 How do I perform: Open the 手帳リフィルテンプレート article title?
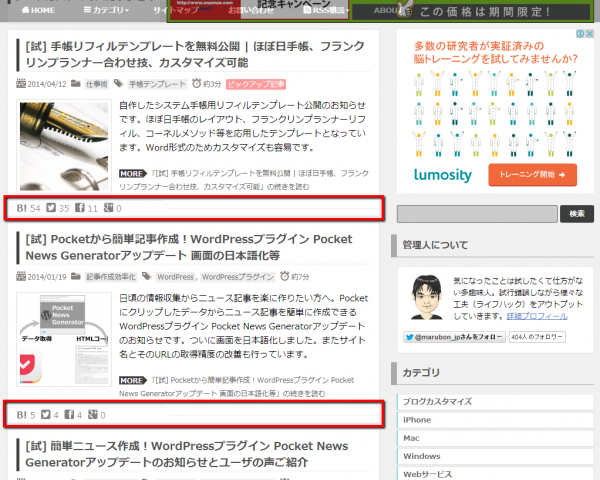(194, 54)
